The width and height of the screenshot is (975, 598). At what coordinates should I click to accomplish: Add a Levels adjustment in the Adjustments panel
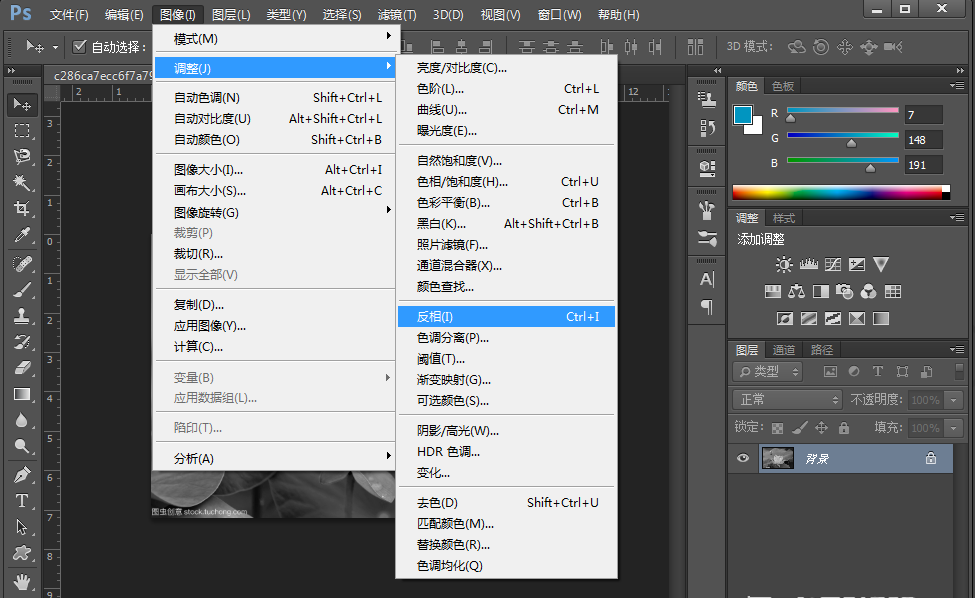pyautogui.click(x=807, y=263)
